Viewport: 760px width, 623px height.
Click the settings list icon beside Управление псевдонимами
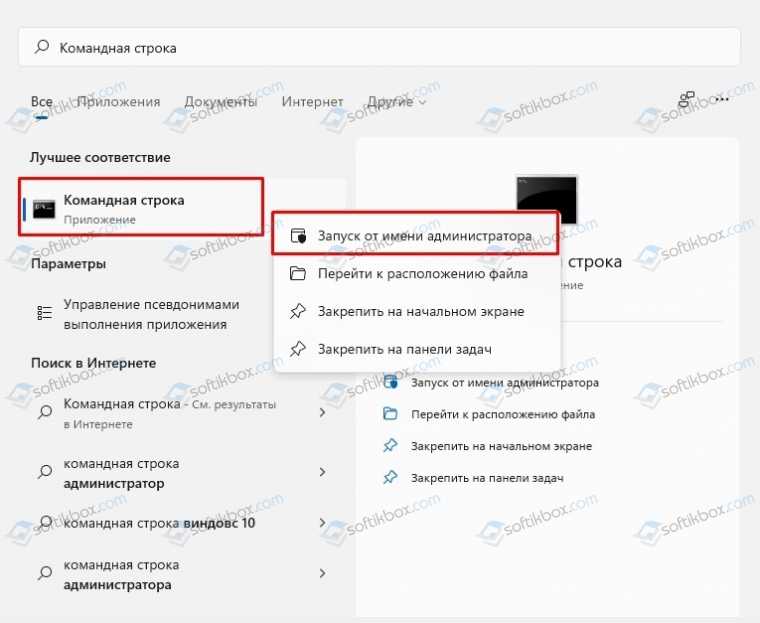[x=45, y=313]
